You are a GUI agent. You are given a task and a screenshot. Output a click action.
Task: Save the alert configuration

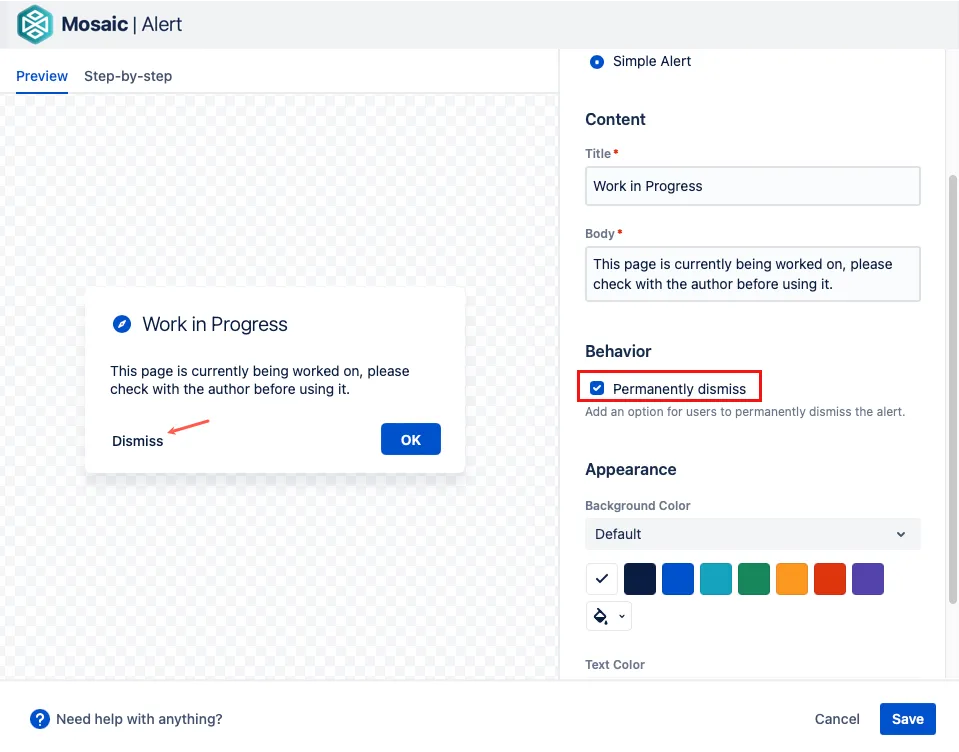[908, 719]
